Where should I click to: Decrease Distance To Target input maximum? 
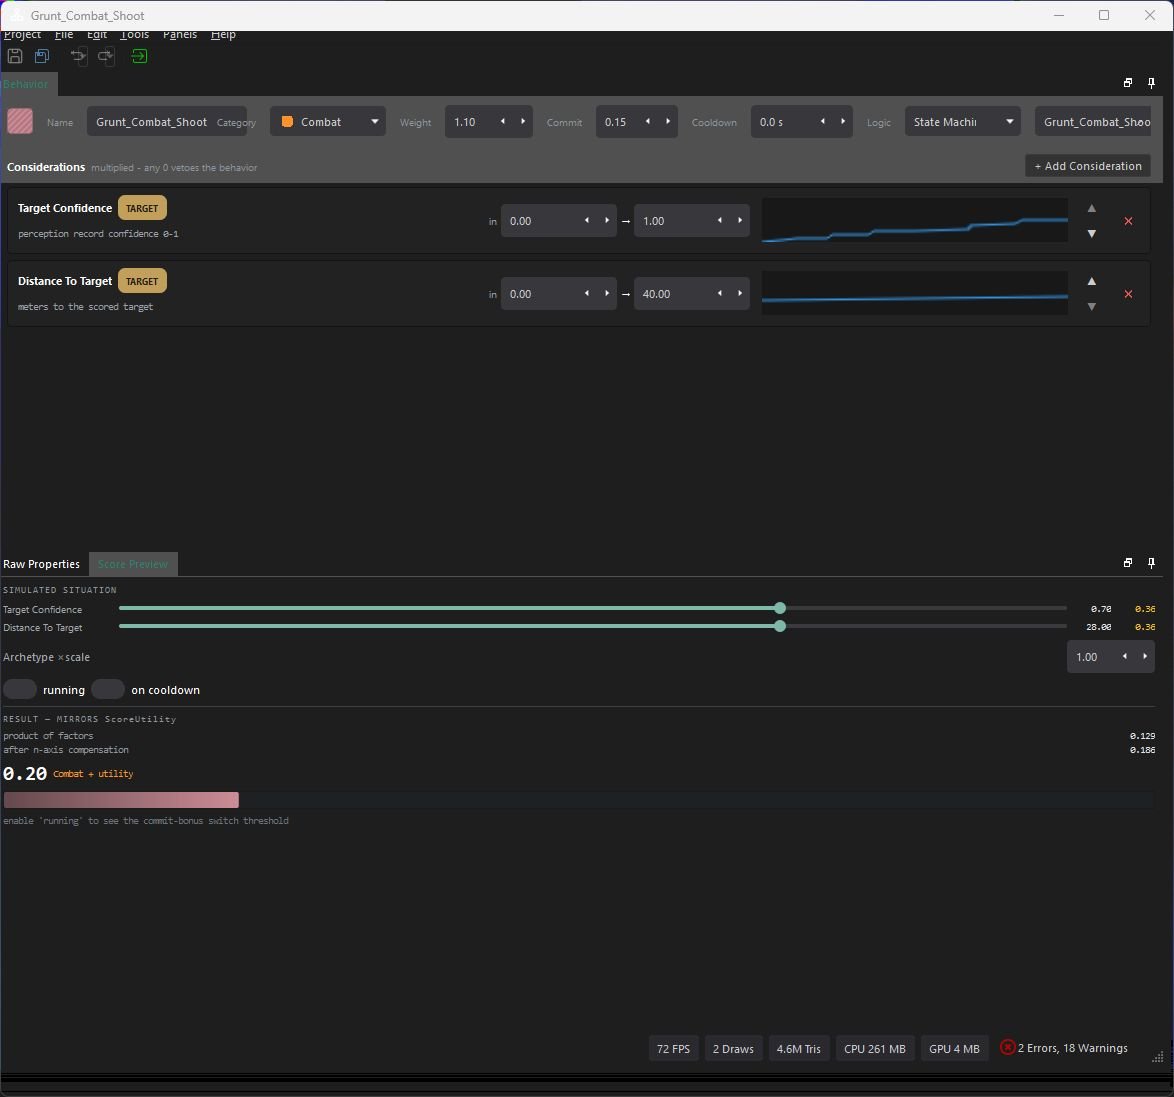(720, 294)
